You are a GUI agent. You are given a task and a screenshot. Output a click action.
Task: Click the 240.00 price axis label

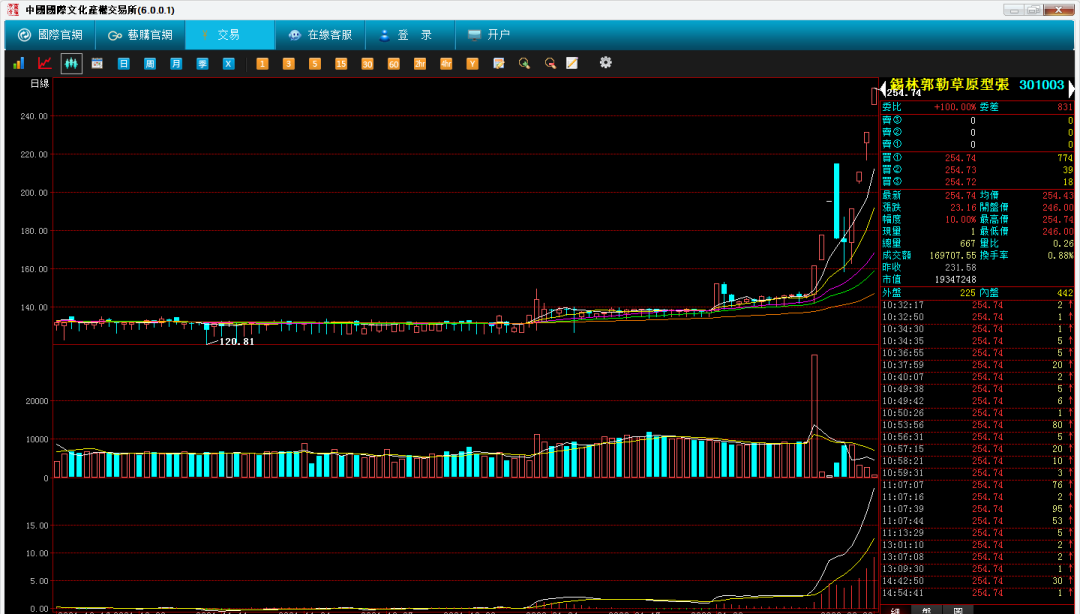pyautogui.click(x=34, y=116)
